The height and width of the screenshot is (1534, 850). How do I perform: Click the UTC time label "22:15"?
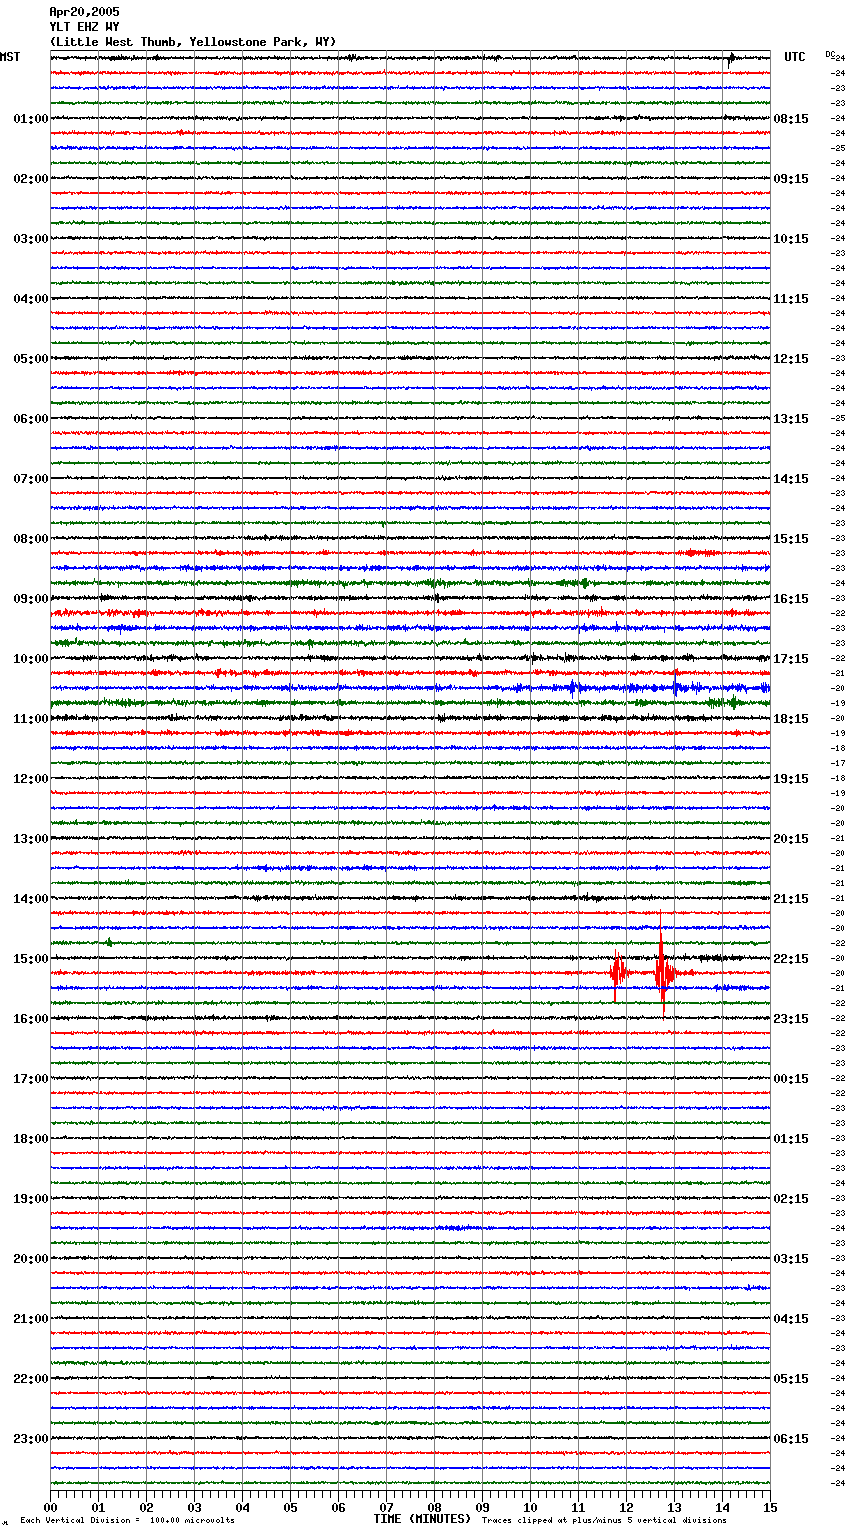click(x=791, y=959)
